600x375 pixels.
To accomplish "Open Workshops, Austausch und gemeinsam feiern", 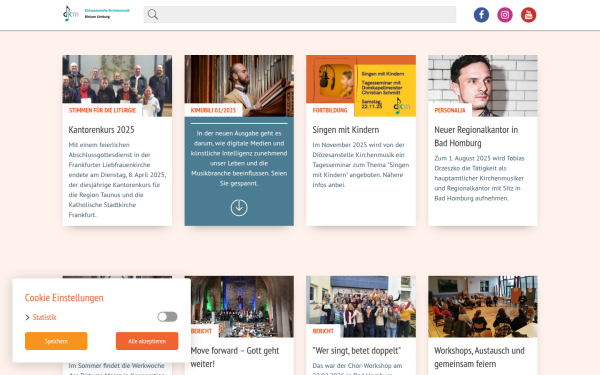I will [x=479, y=357].
